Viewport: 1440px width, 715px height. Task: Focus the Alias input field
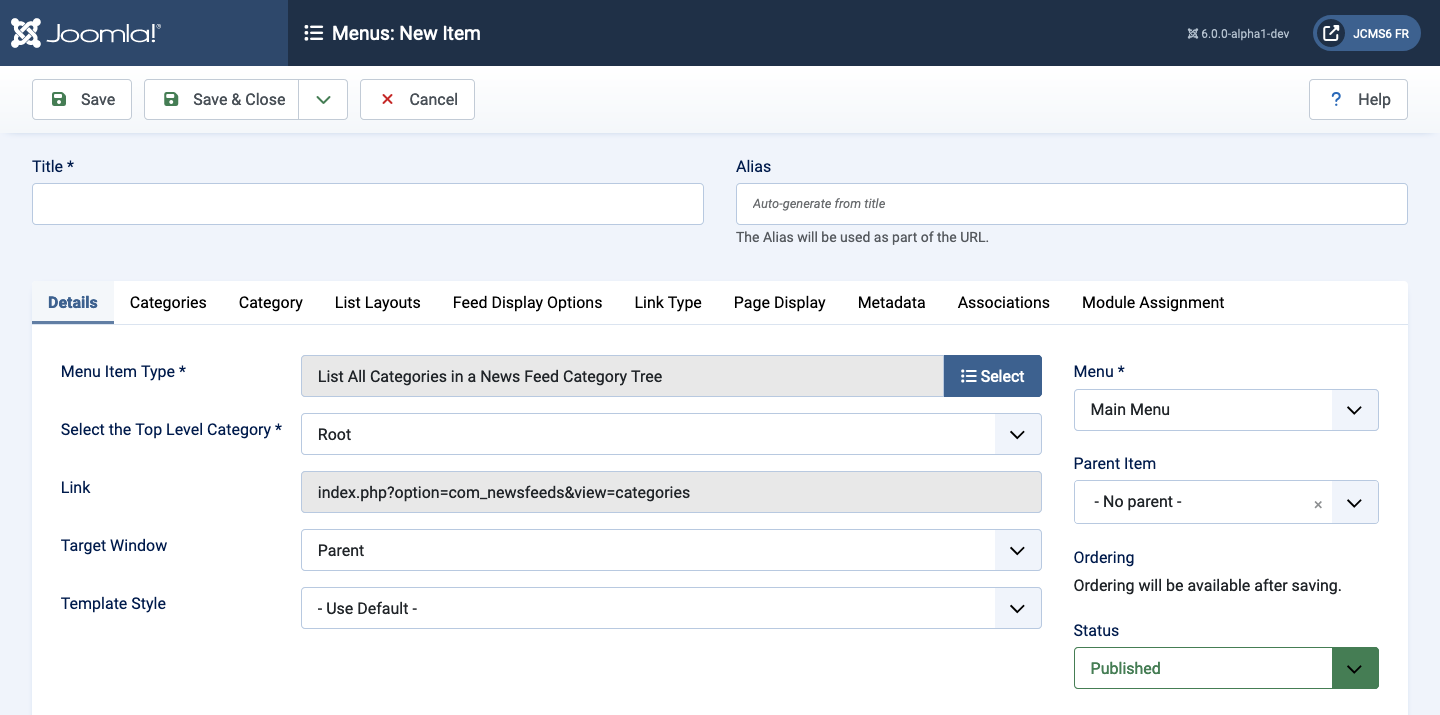1072,204
